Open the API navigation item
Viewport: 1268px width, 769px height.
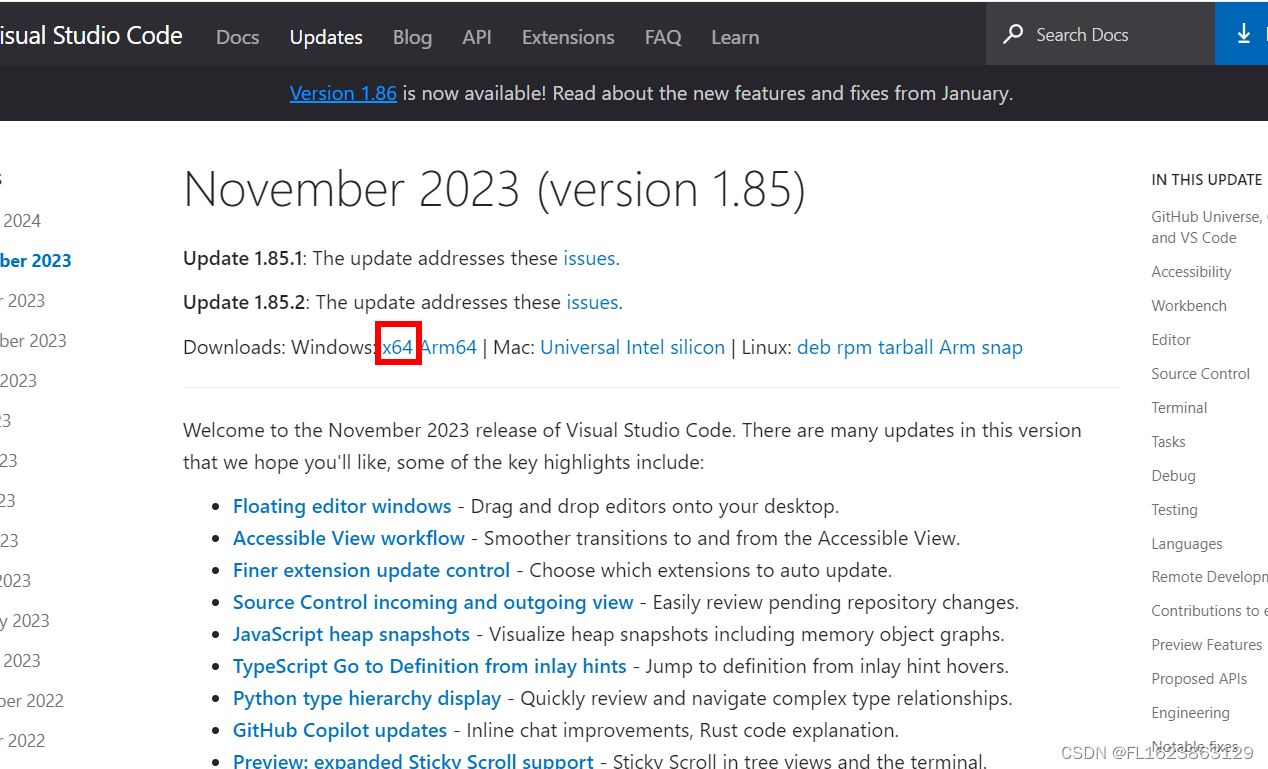coord(477,37)
